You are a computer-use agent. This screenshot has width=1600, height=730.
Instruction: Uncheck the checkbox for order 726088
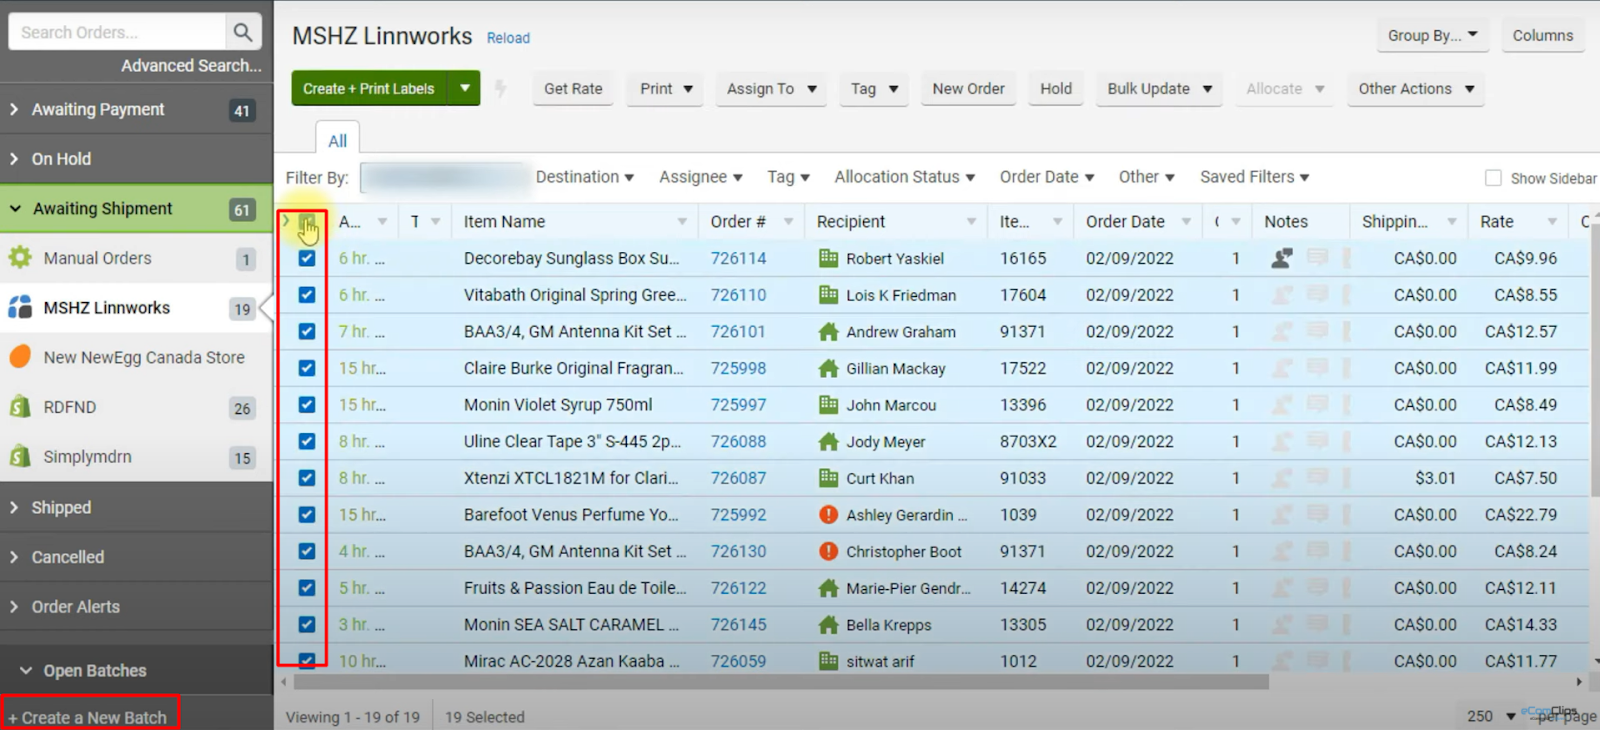(x=307, y=441)
